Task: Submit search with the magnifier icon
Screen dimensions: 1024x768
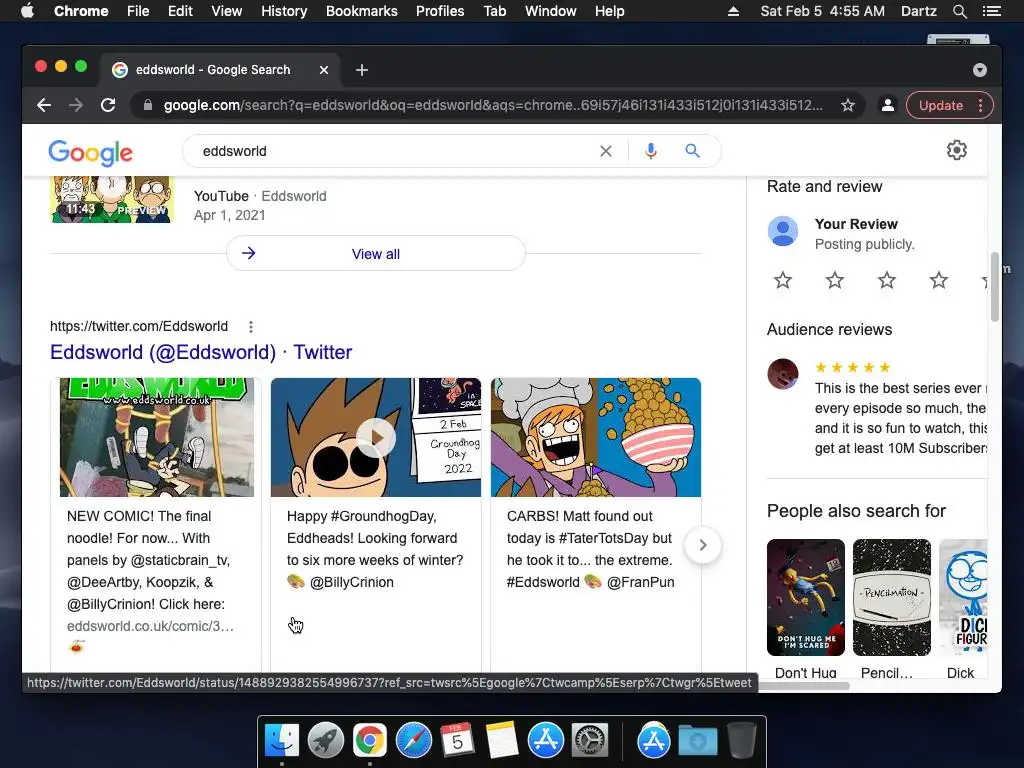Action: [x=692, y=151]
